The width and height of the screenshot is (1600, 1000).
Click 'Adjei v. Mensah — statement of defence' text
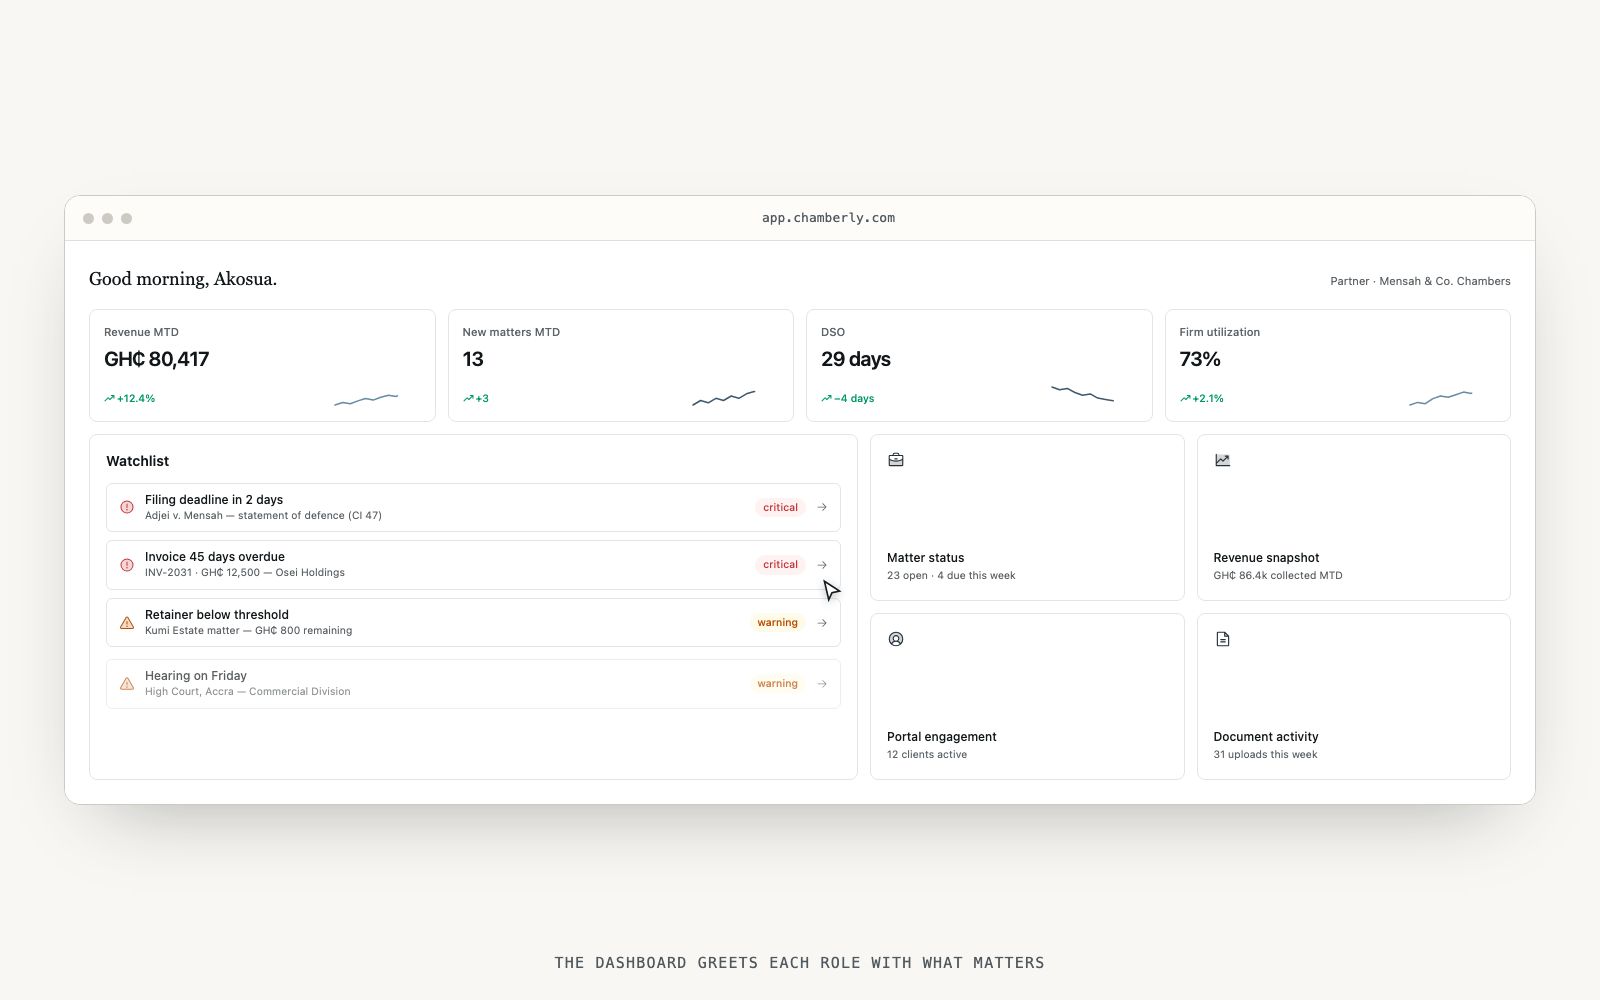point(263,516)
